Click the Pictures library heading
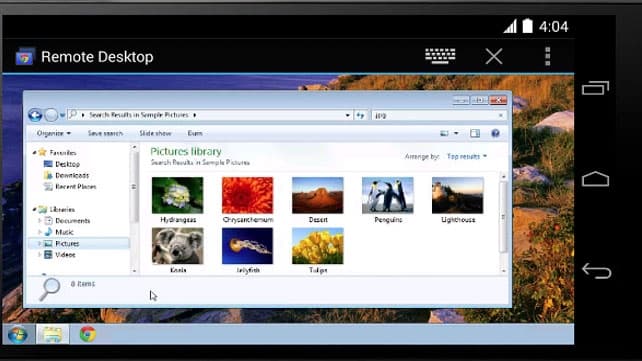This screenshot has width=642, height=361. (186, 151)
